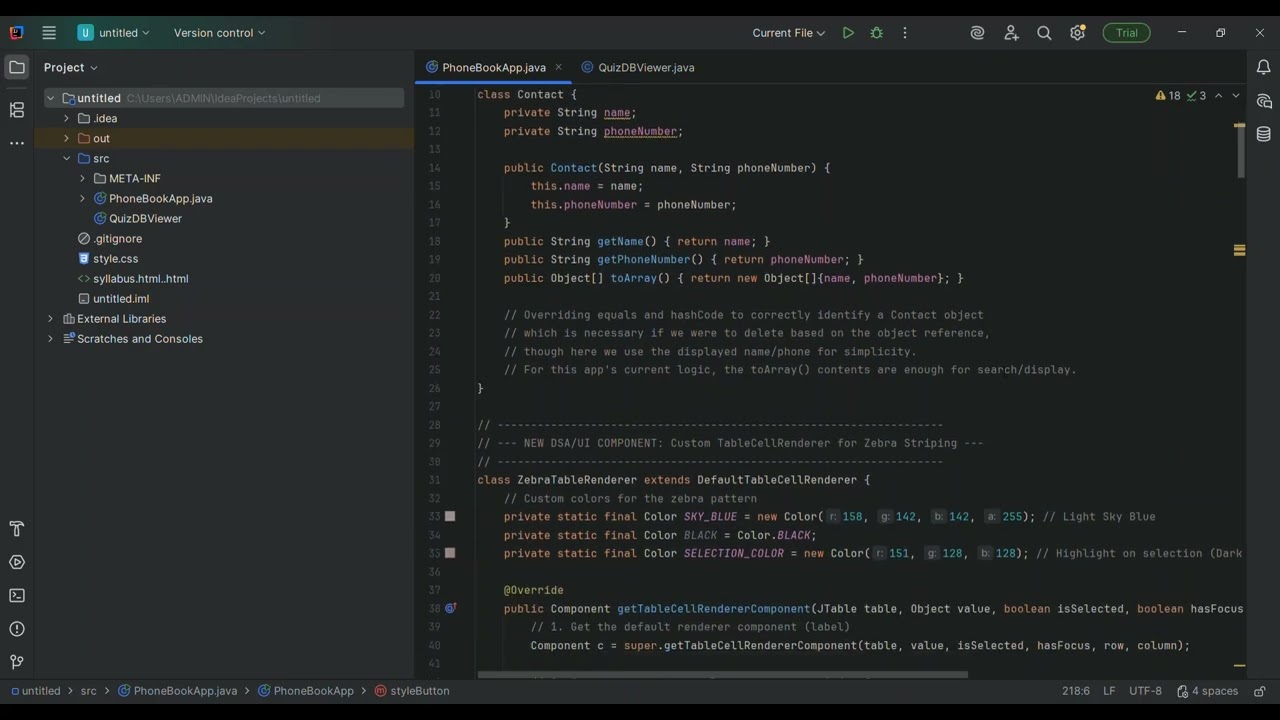1280x720 pixels.
Task: Collapse the src folder
Action: click(67, 158)
